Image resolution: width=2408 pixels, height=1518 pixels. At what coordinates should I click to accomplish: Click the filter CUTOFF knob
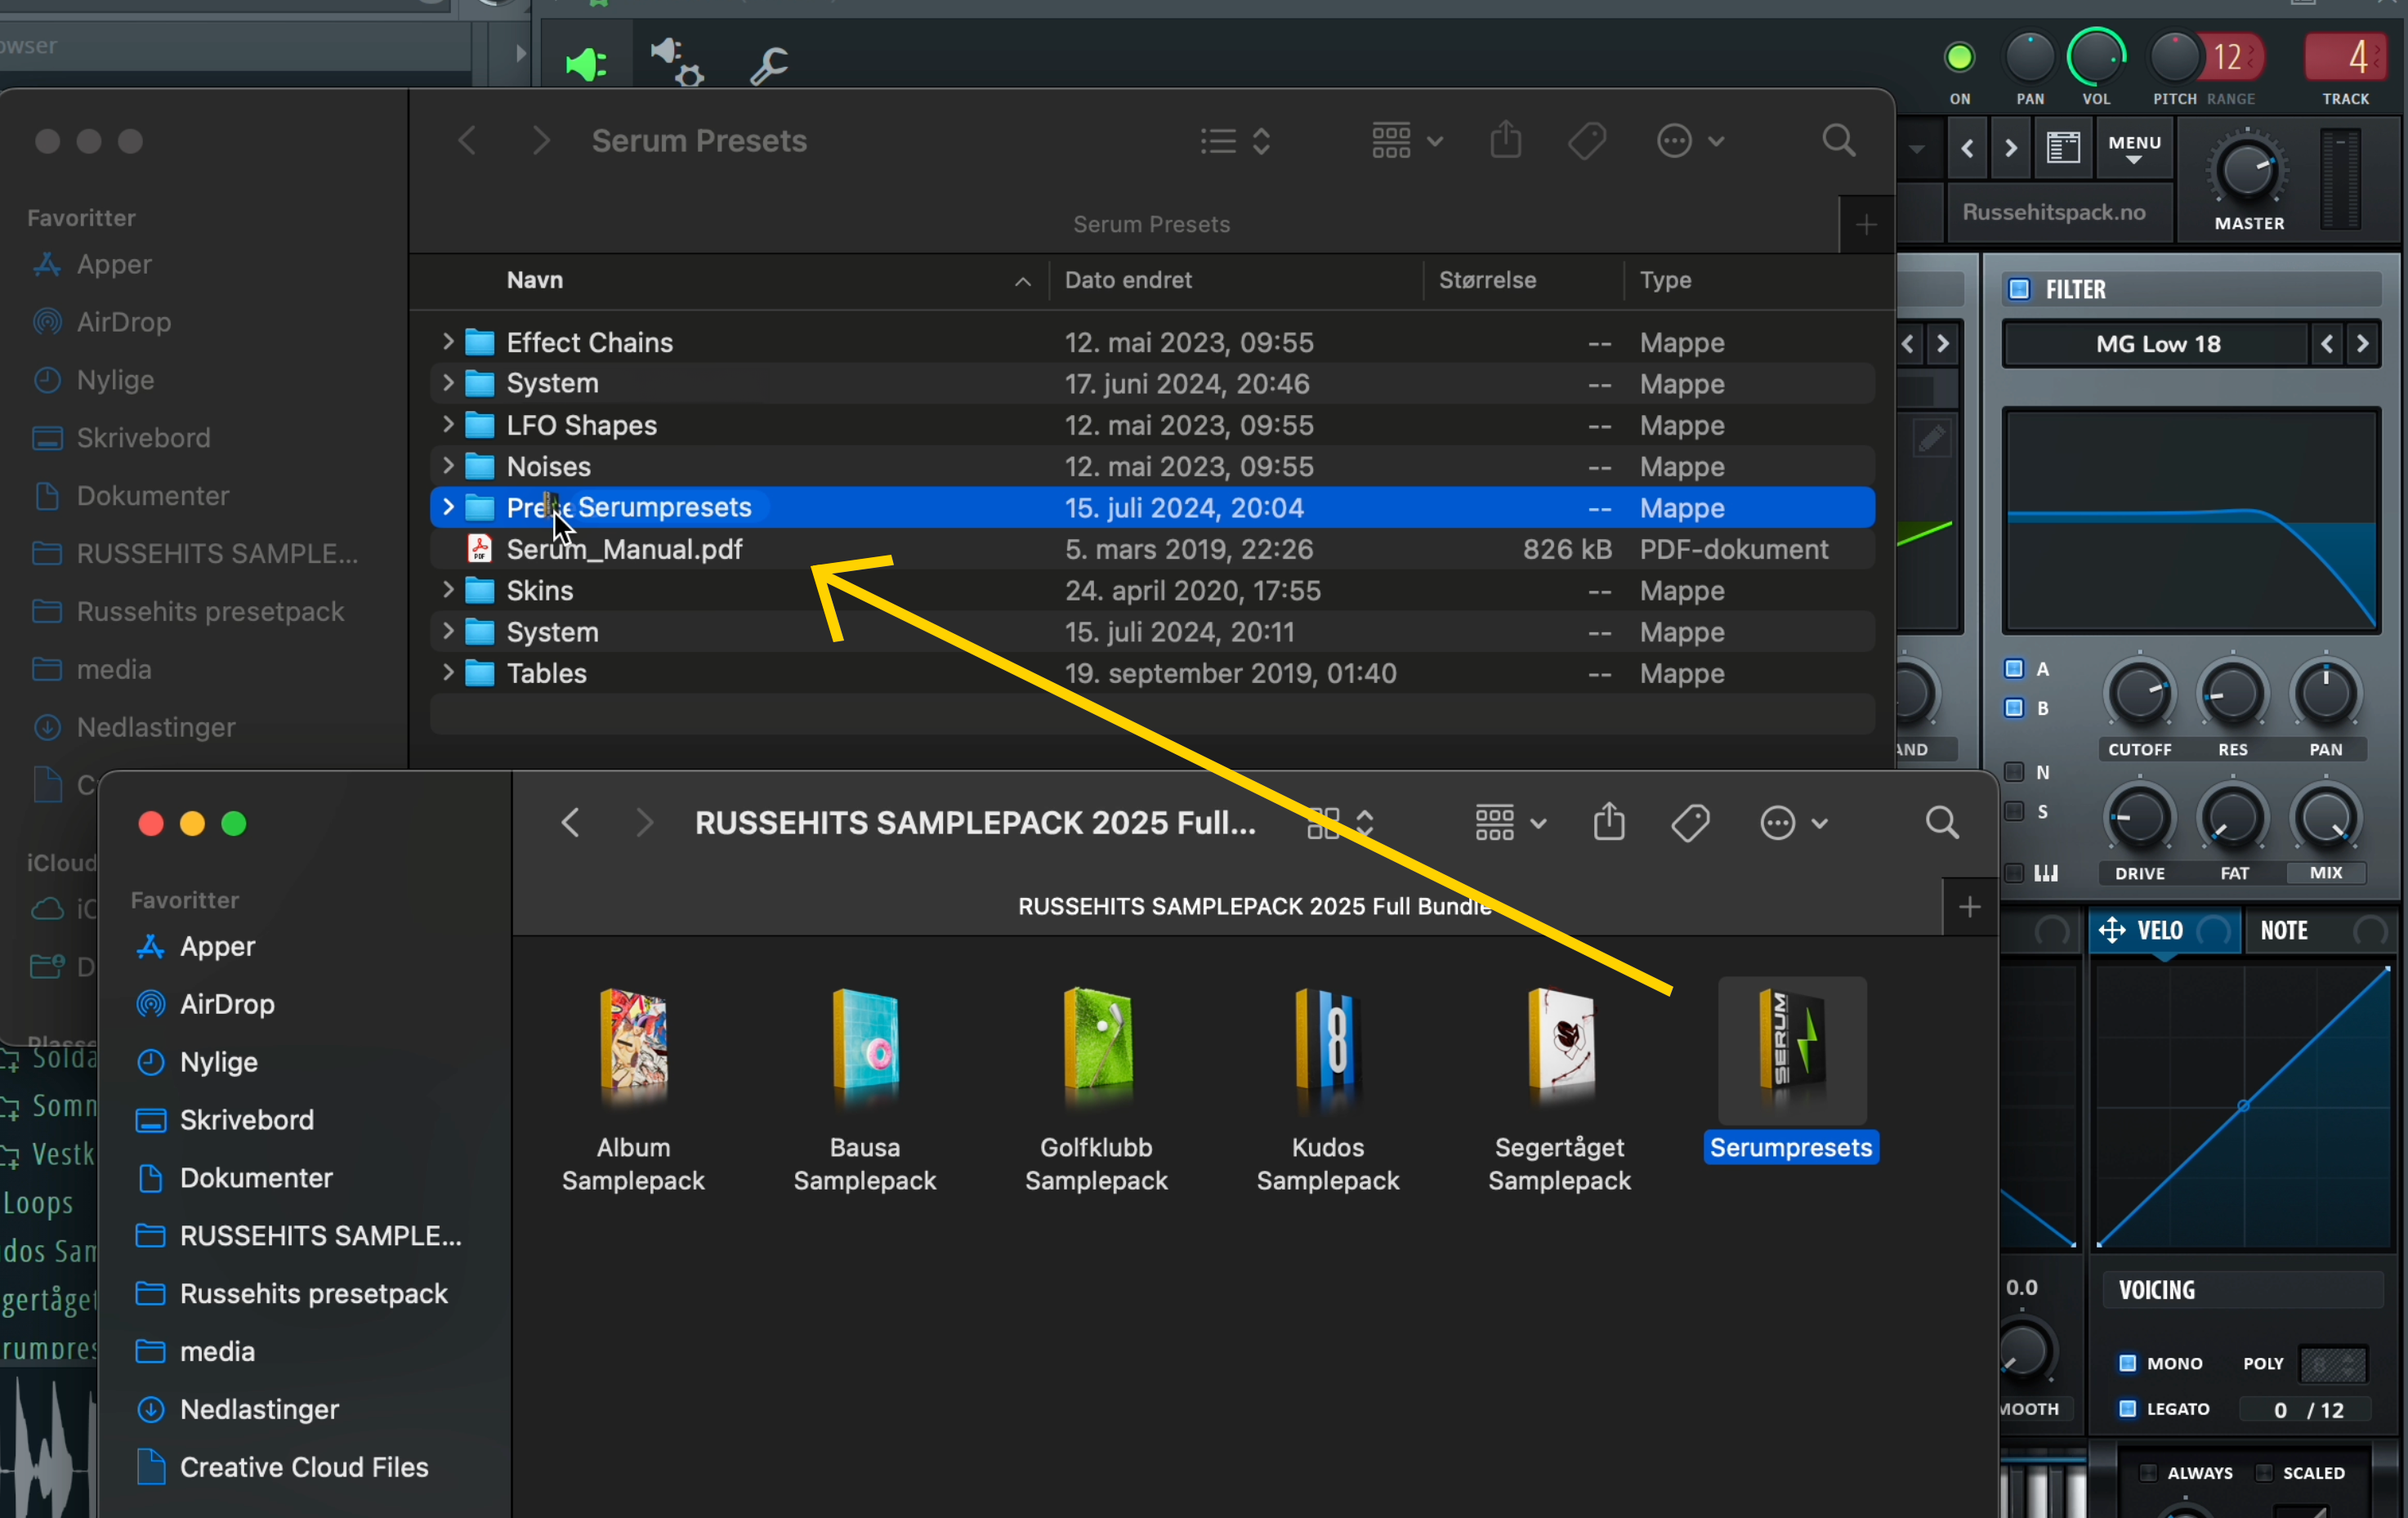(2139, 693)
